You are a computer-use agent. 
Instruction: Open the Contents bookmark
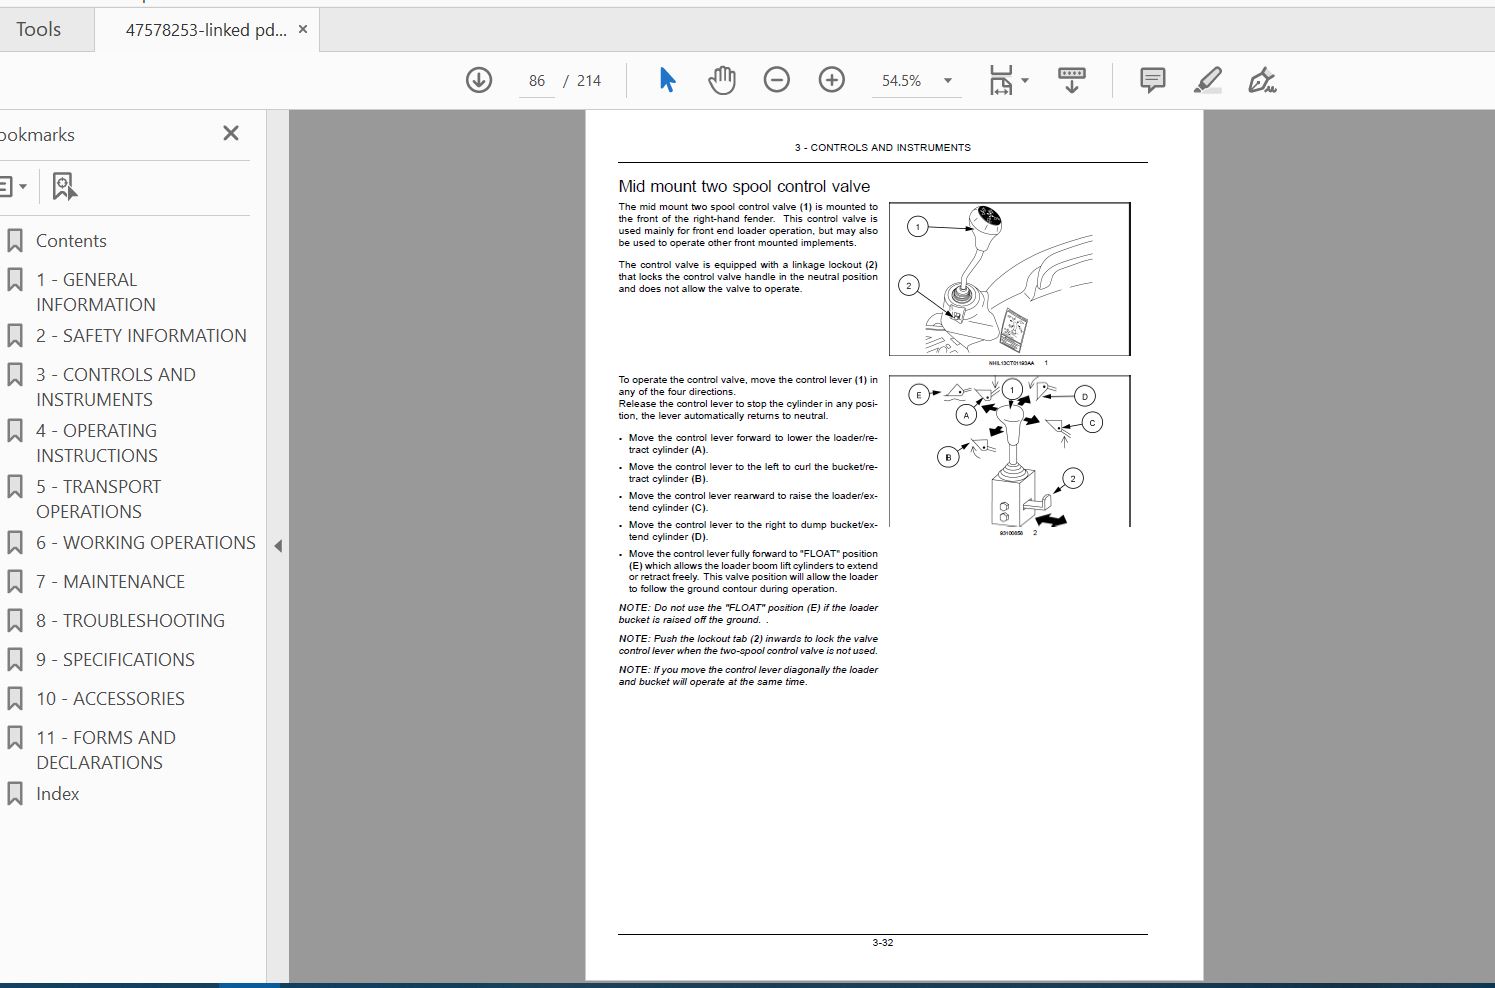(x=71, y=241)
